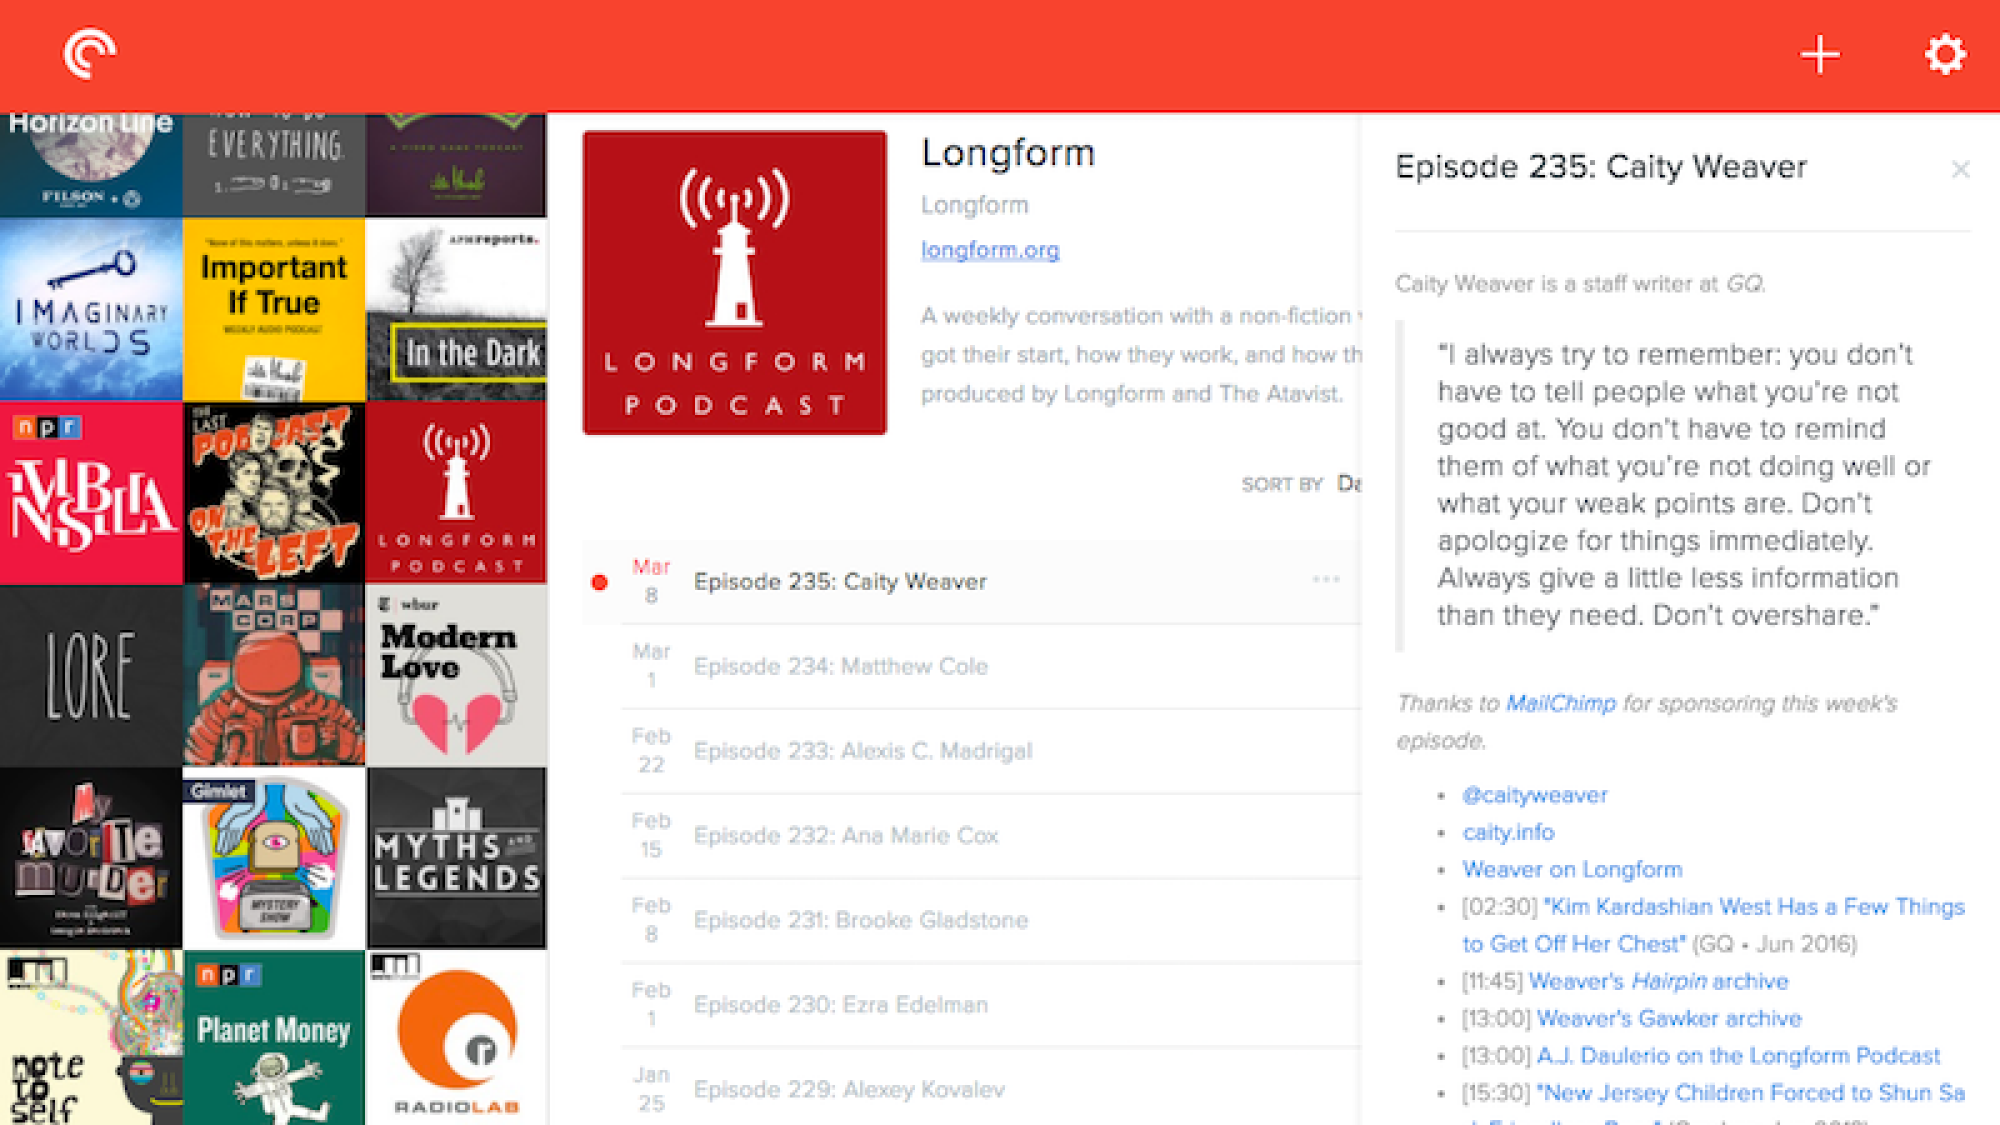Open the longform.org website link

(989, 249)
